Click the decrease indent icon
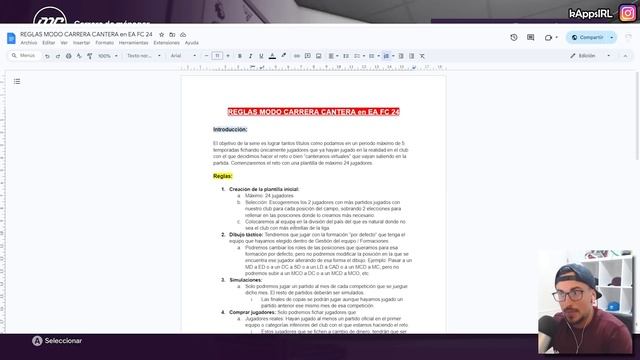Viewport: 640px width, 360px height. pyautogui.click(x=401, y=56)
